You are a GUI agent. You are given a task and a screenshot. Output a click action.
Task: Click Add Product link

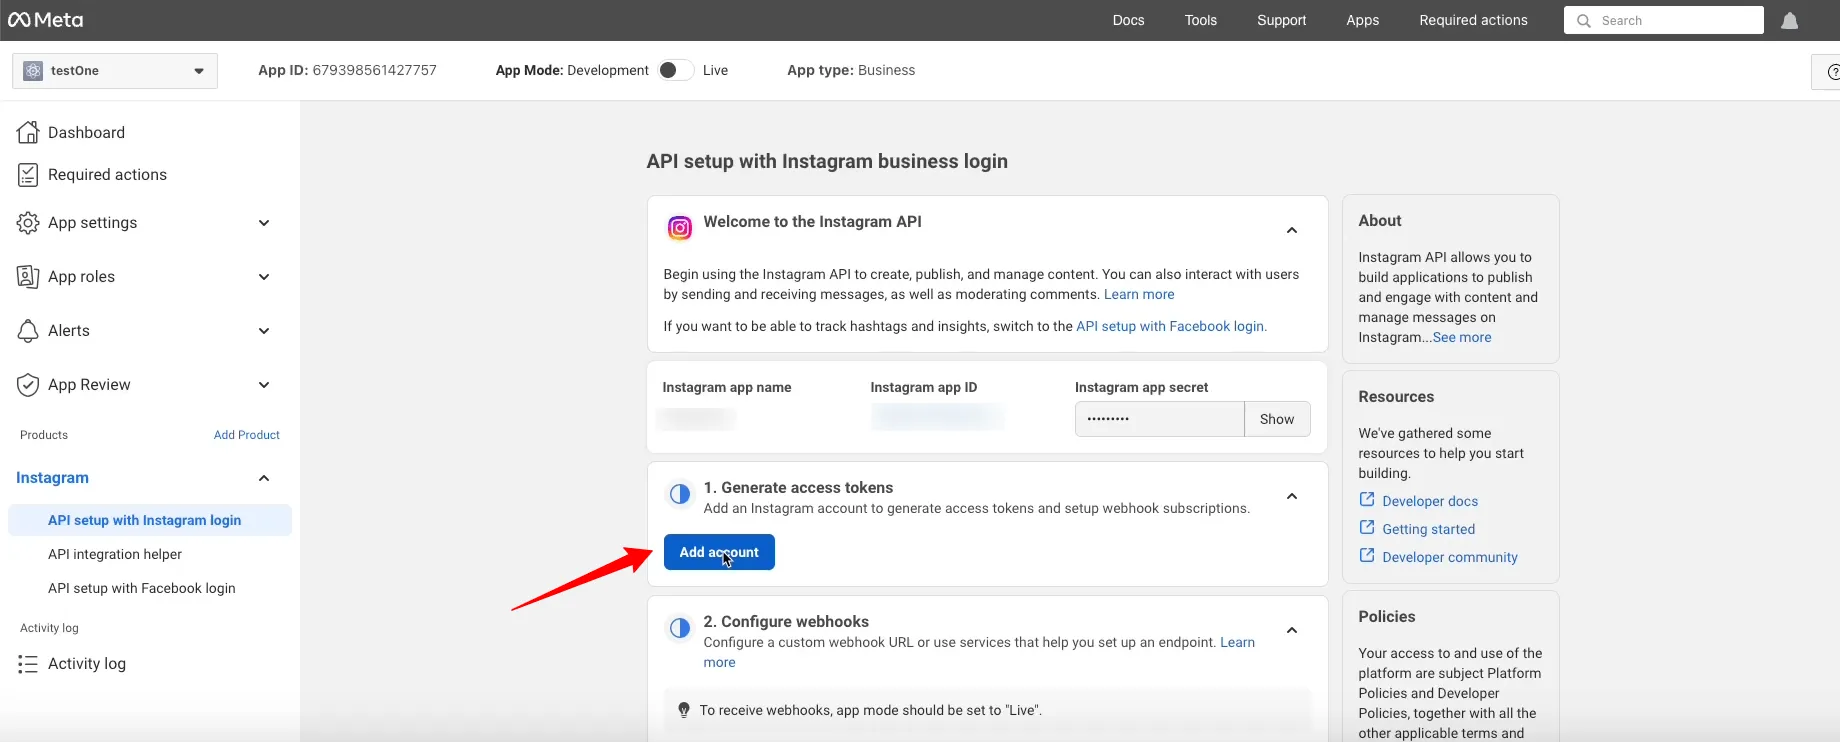coord(247,435)
